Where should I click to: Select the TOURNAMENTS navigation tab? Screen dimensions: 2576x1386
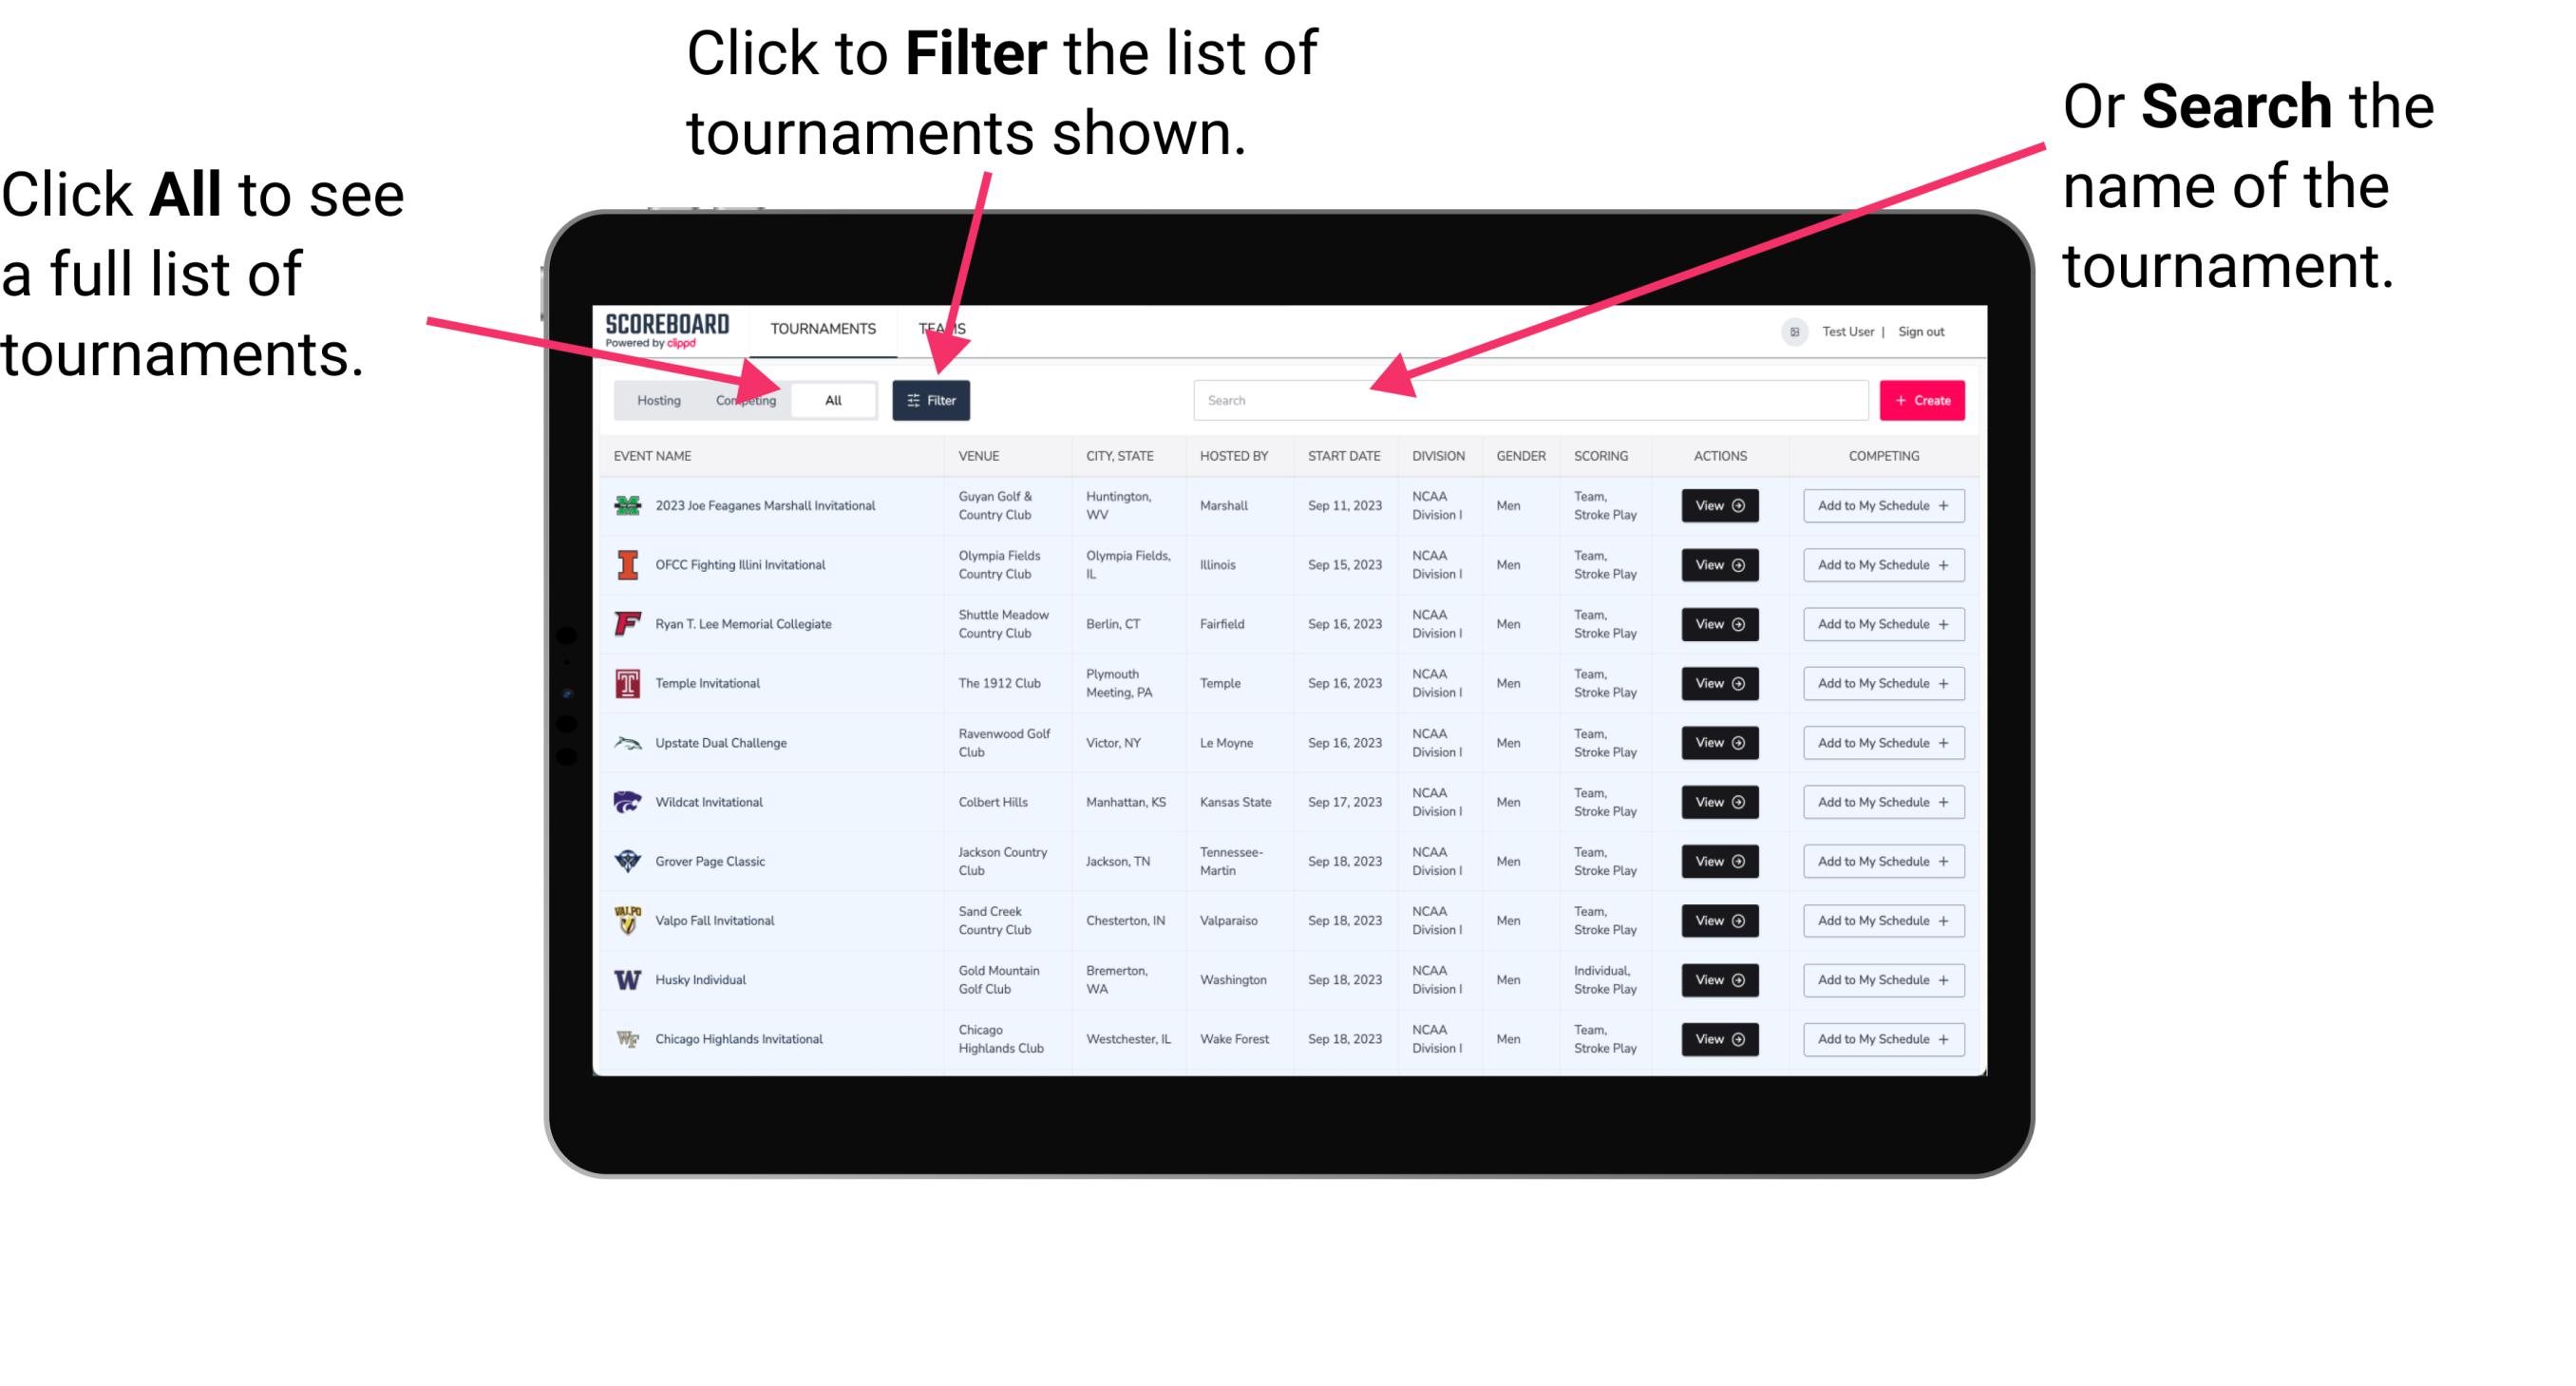(x=819, y=328)
